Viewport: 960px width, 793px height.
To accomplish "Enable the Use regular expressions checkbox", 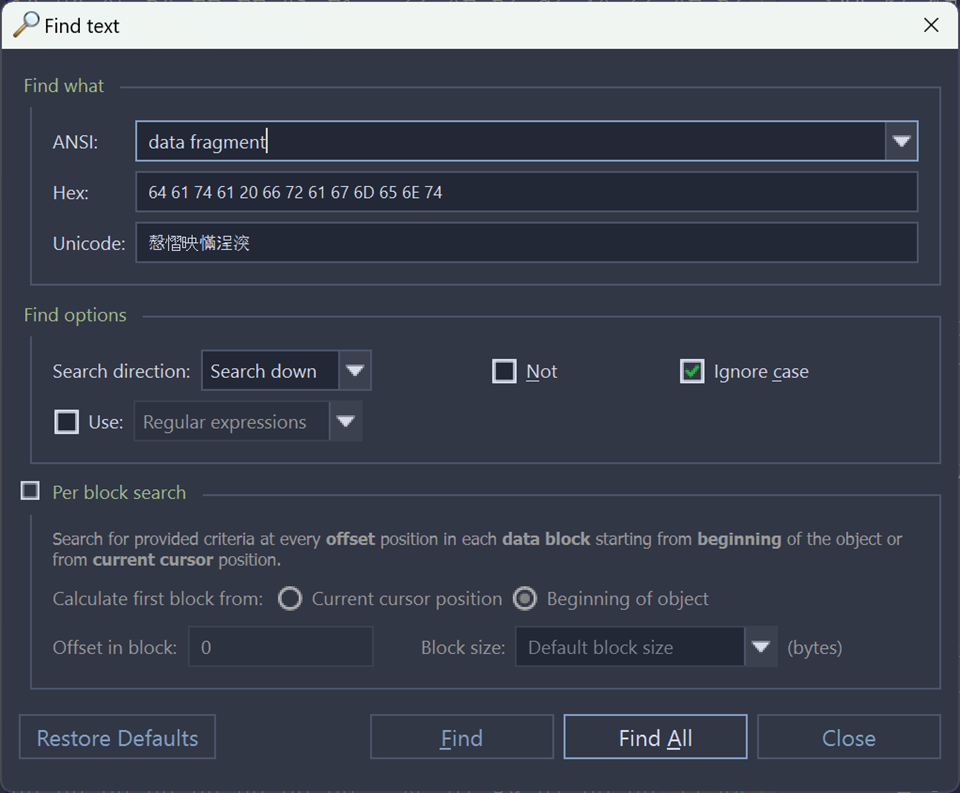I will (66, 422).
